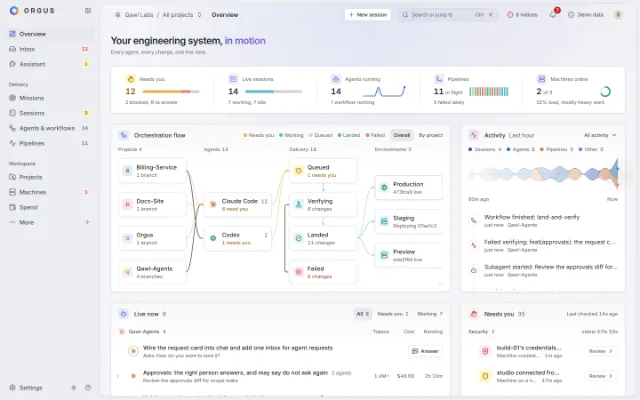
Task: Open the 8 notices indicator
Action: (x=522, y=15)
